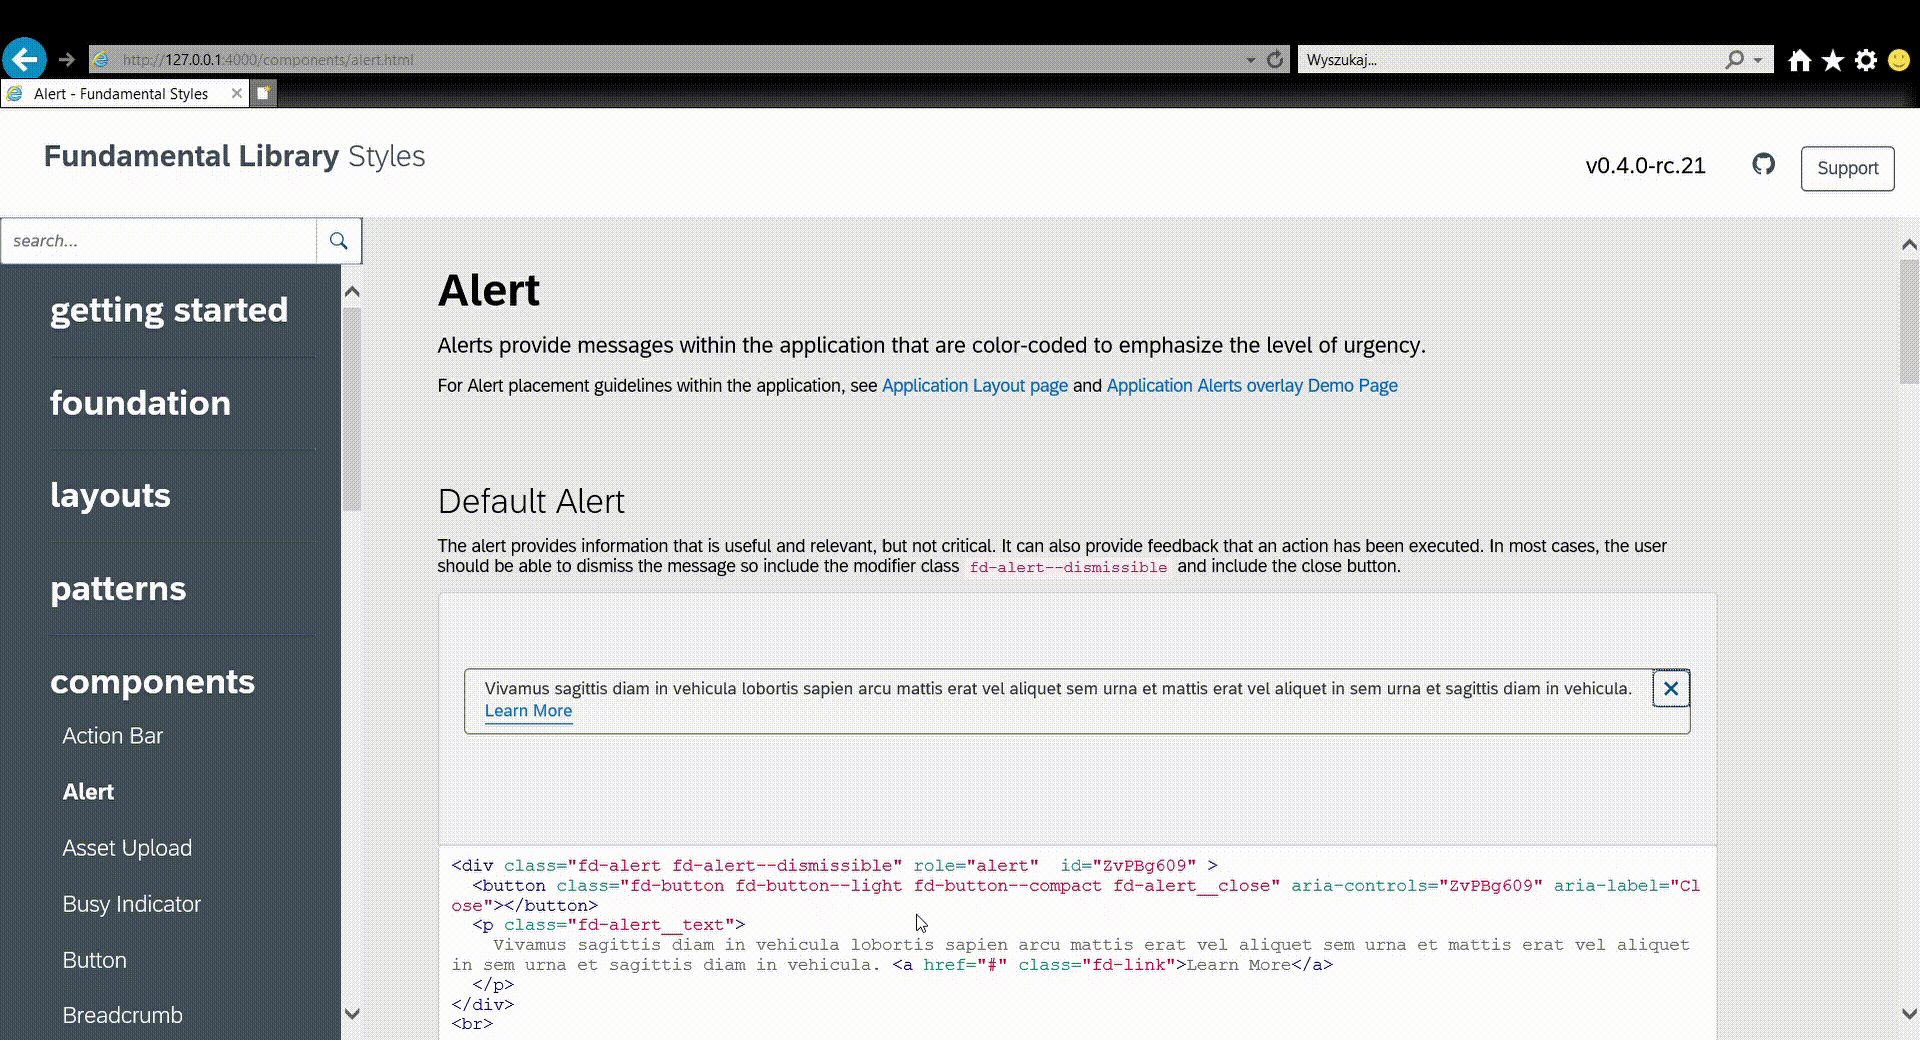Image resolution: width=1920 pixels, height=1040 pixels.
Task: Open the layouts section
Action: click(110, 496)
